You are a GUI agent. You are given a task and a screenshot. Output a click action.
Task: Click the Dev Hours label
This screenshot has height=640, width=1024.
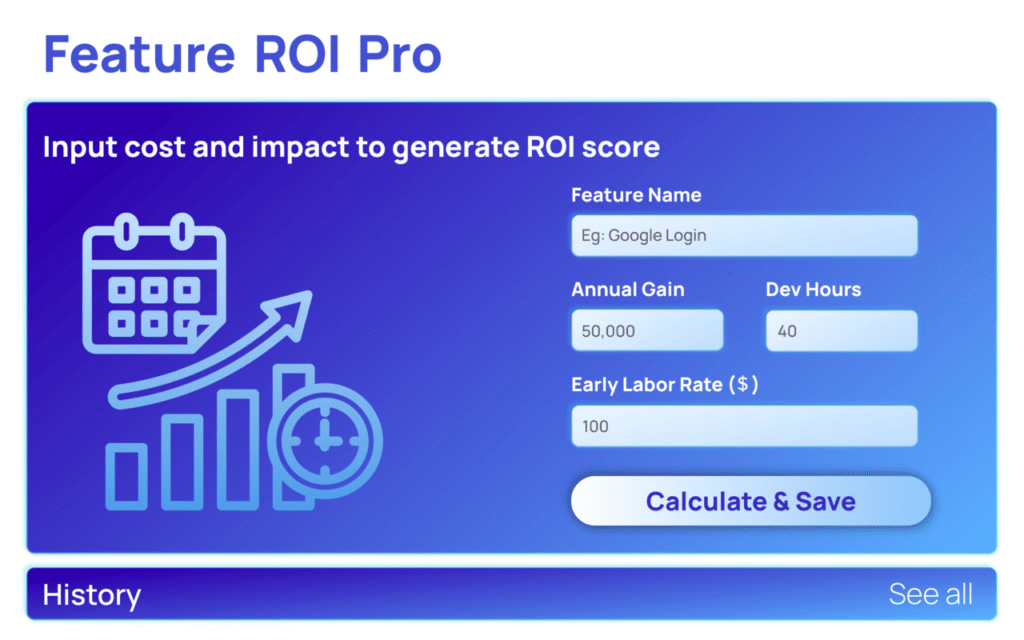click(813, 290)
